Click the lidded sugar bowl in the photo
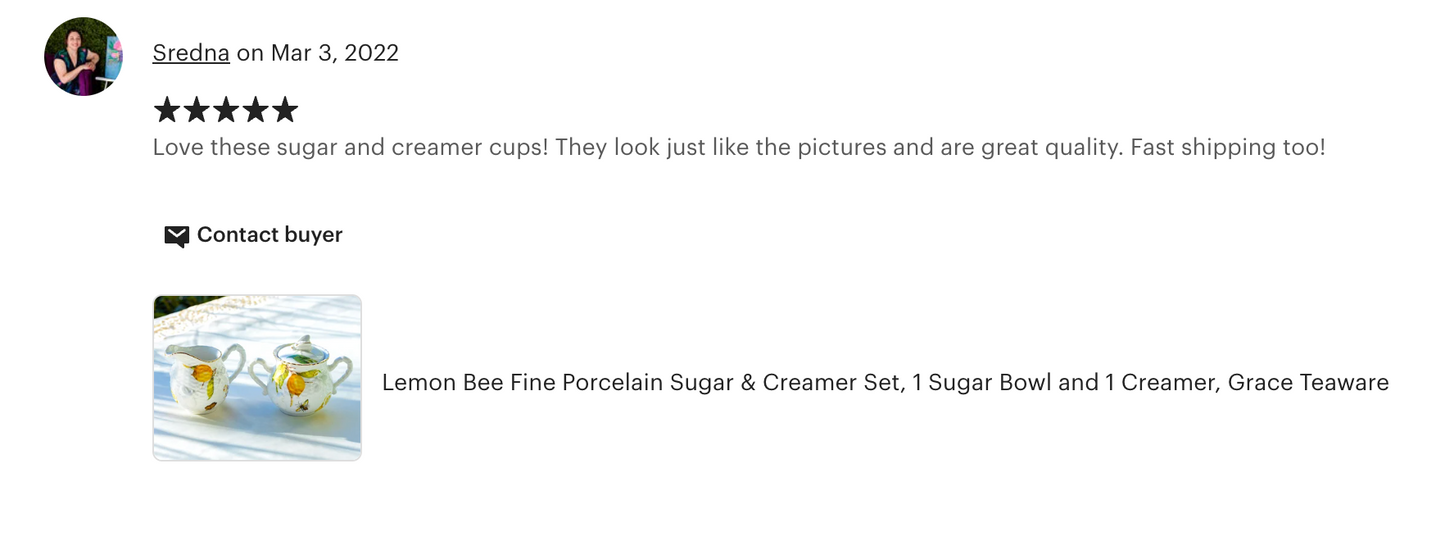 tap(299, 377)
